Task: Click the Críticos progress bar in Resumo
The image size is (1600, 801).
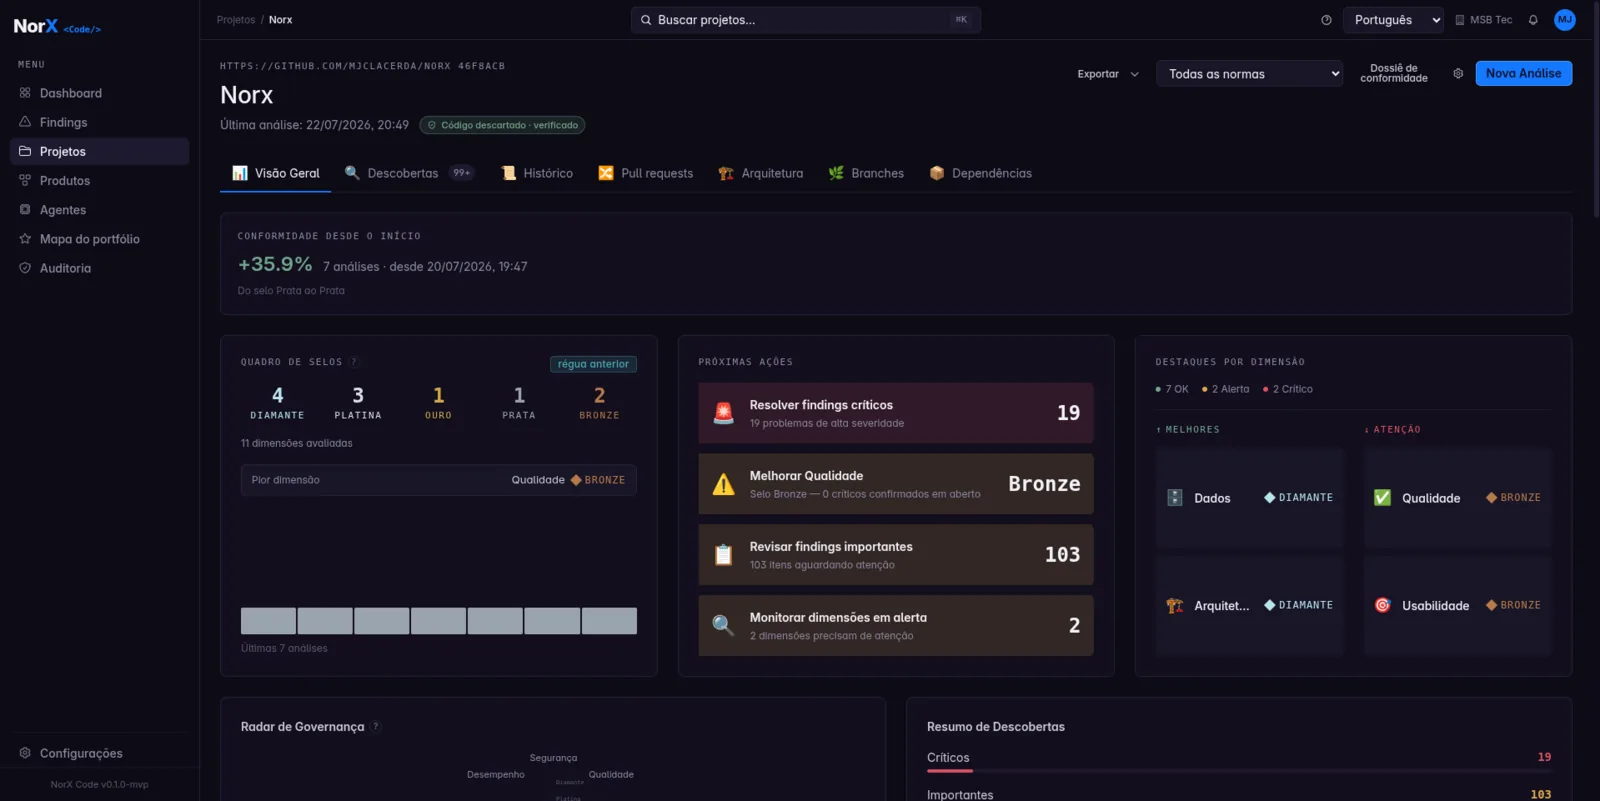Action: click(1239, 771)
